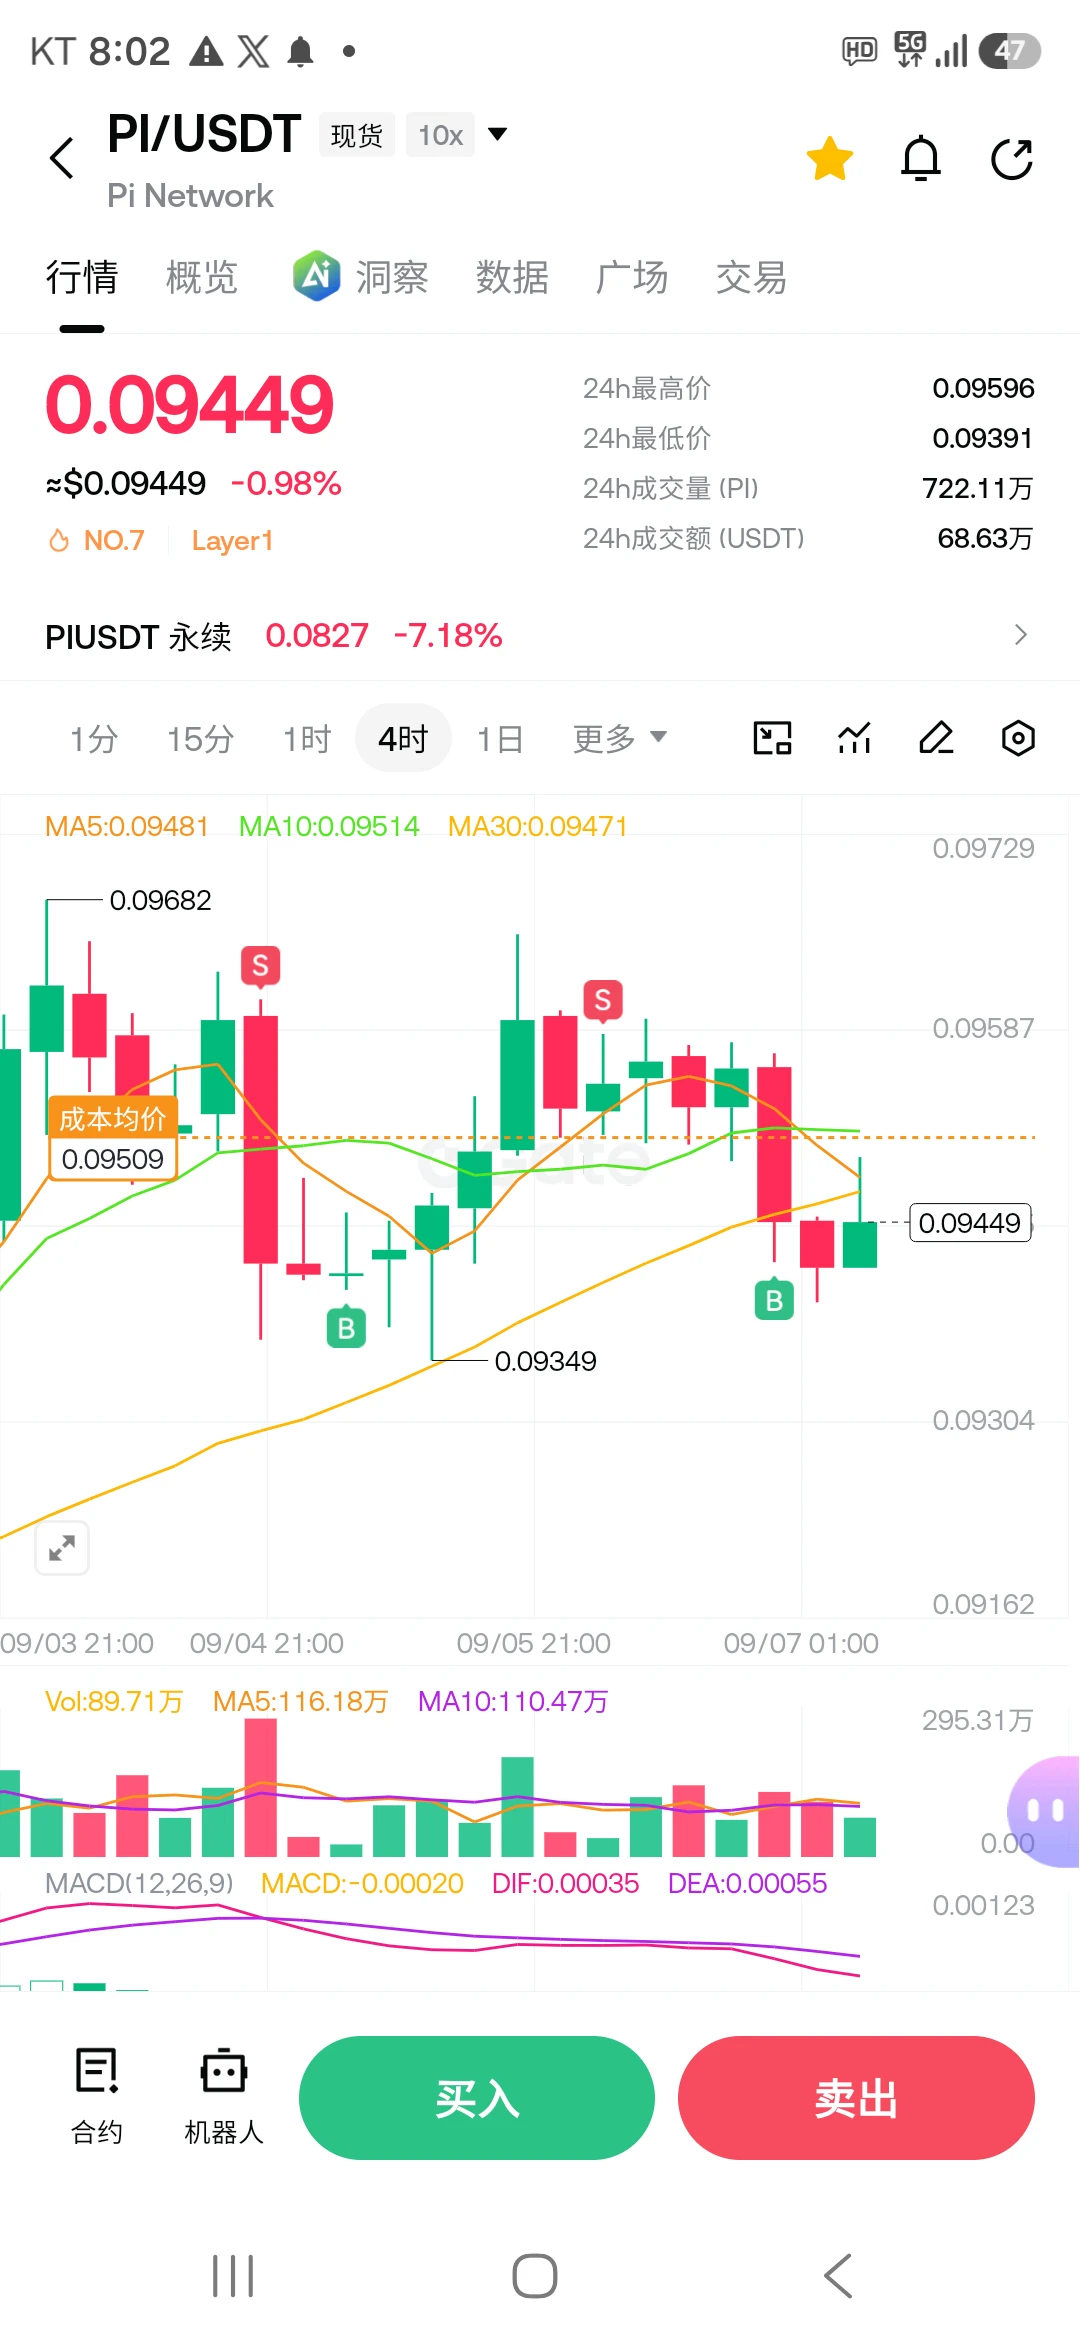Tap the 10x leverage tag
This screenshot has width=1080, height=2340.
point(440,135)
